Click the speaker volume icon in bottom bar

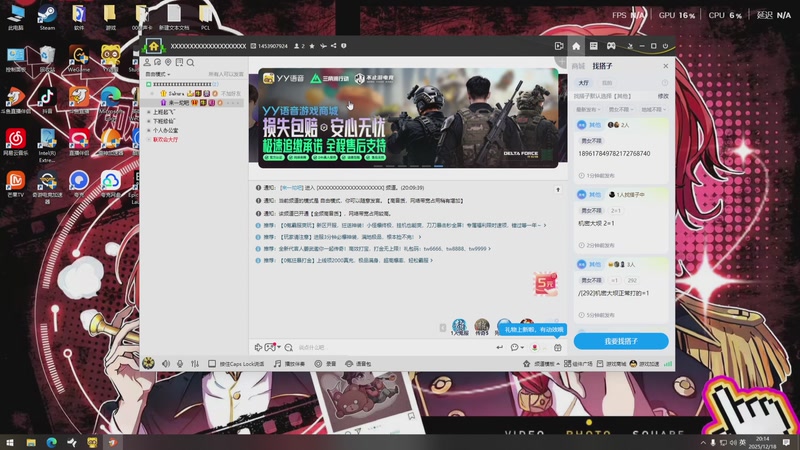pos(166,364)
